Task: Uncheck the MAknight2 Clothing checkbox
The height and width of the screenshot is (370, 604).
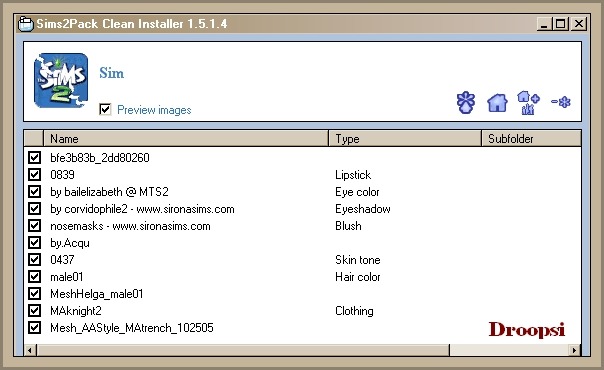Action: click(34, 310)
